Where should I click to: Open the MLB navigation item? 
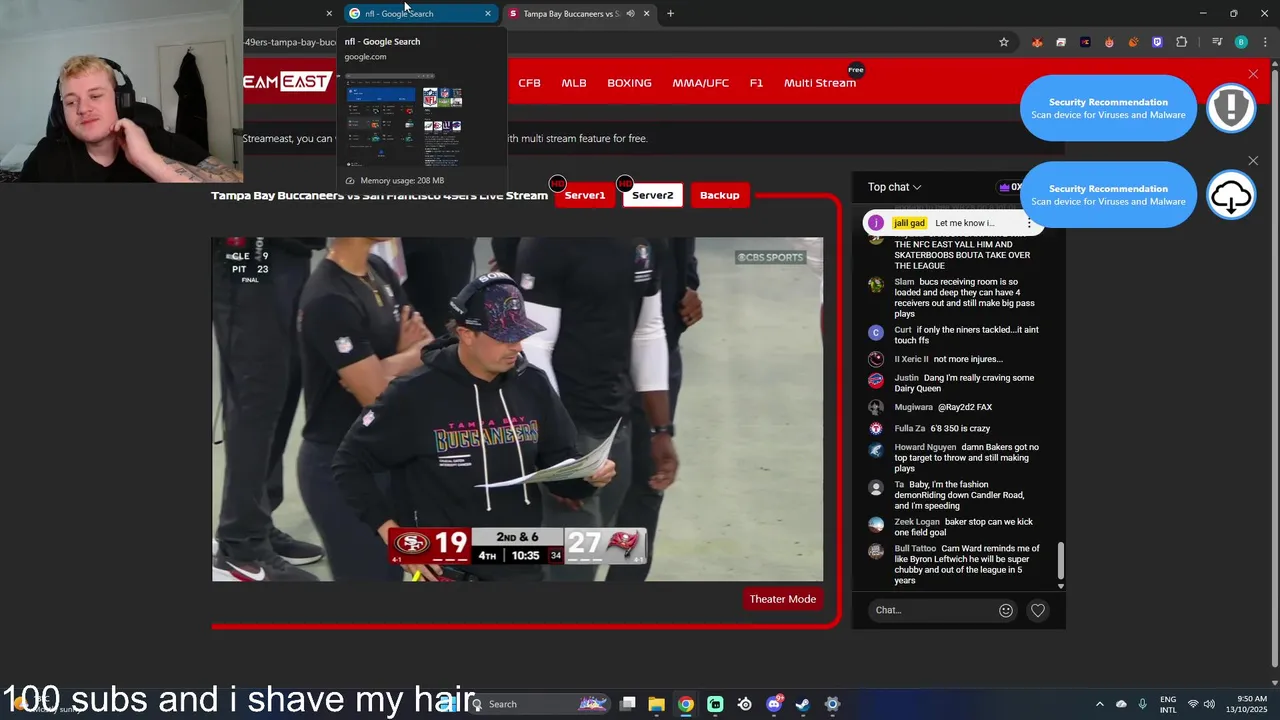[x=574, y=83]
